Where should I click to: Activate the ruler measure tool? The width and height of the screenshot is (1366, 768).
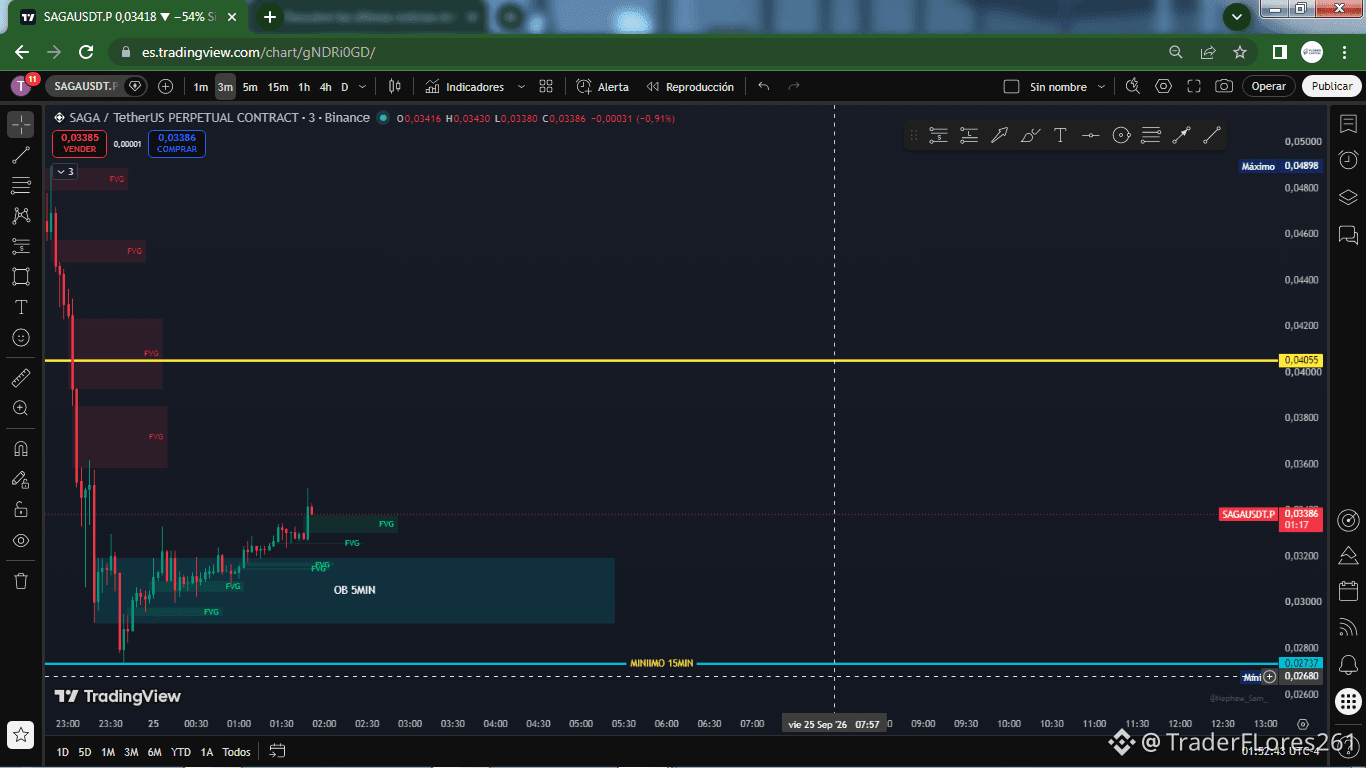point(21,378)
